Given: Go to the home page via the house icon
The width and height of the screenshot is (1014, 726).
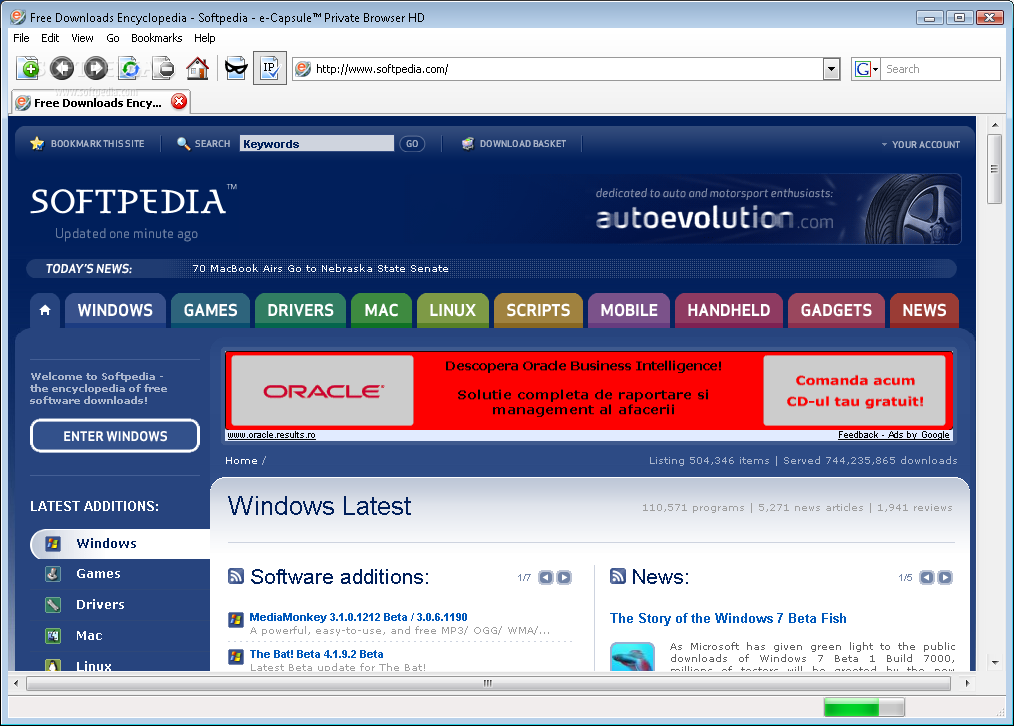Looking at the screenshot, I should pyautogui.click(x=197, y=68).
